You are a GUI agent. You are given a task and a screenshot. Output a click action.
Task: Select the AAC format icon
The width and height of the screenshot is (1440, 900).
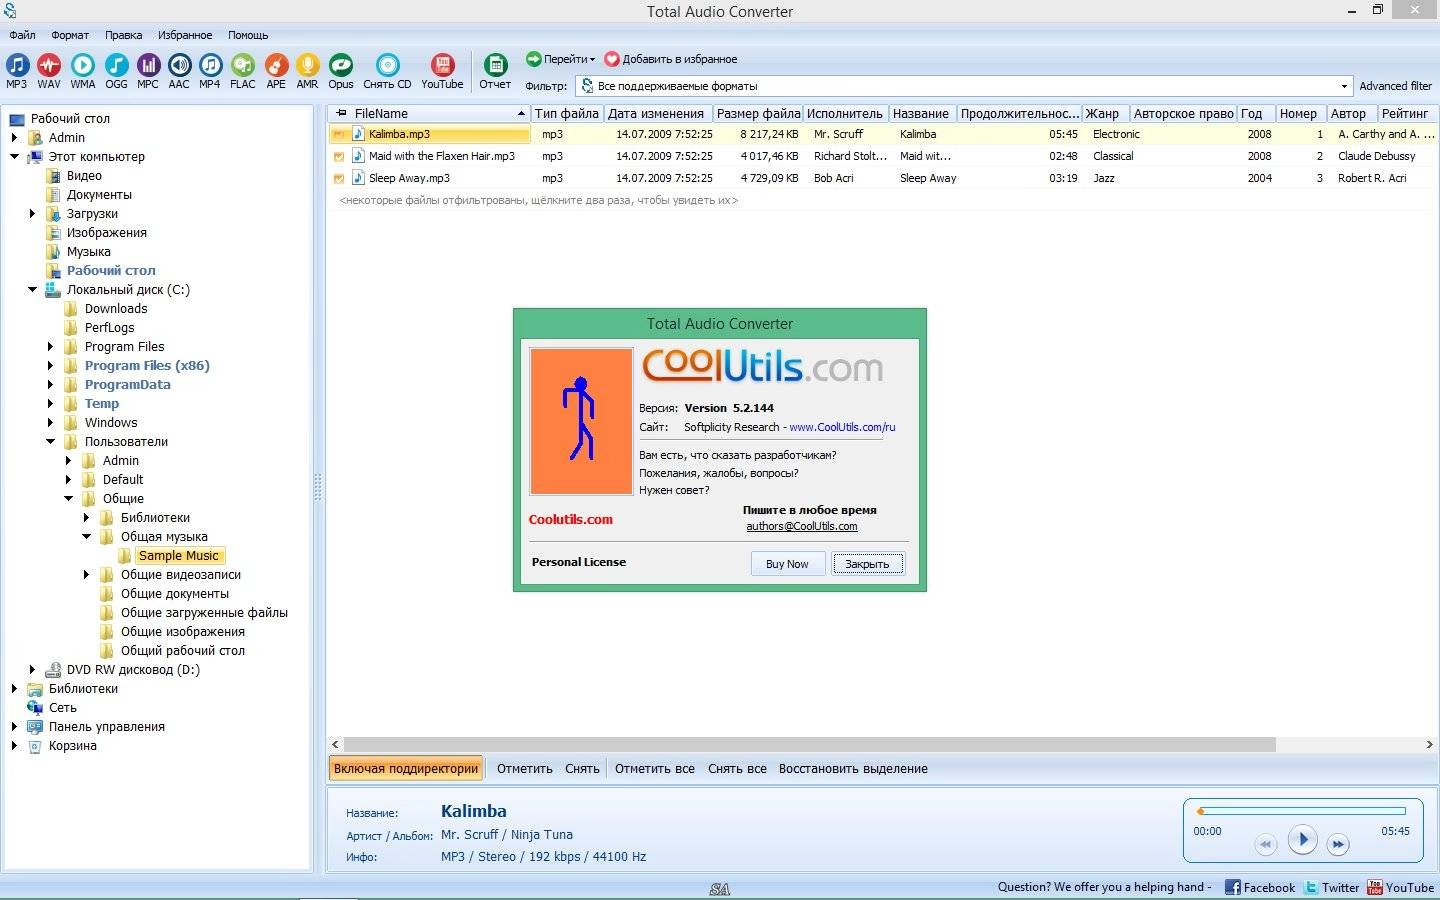(179, 71)
